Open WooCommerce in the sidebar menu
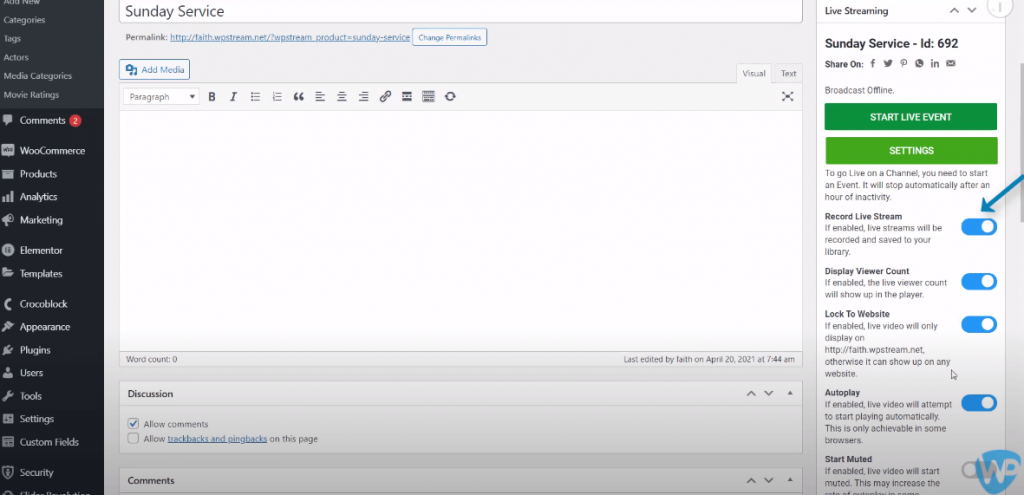The height and width of the screenshot is (495, 1024). [x=52, y=151]
